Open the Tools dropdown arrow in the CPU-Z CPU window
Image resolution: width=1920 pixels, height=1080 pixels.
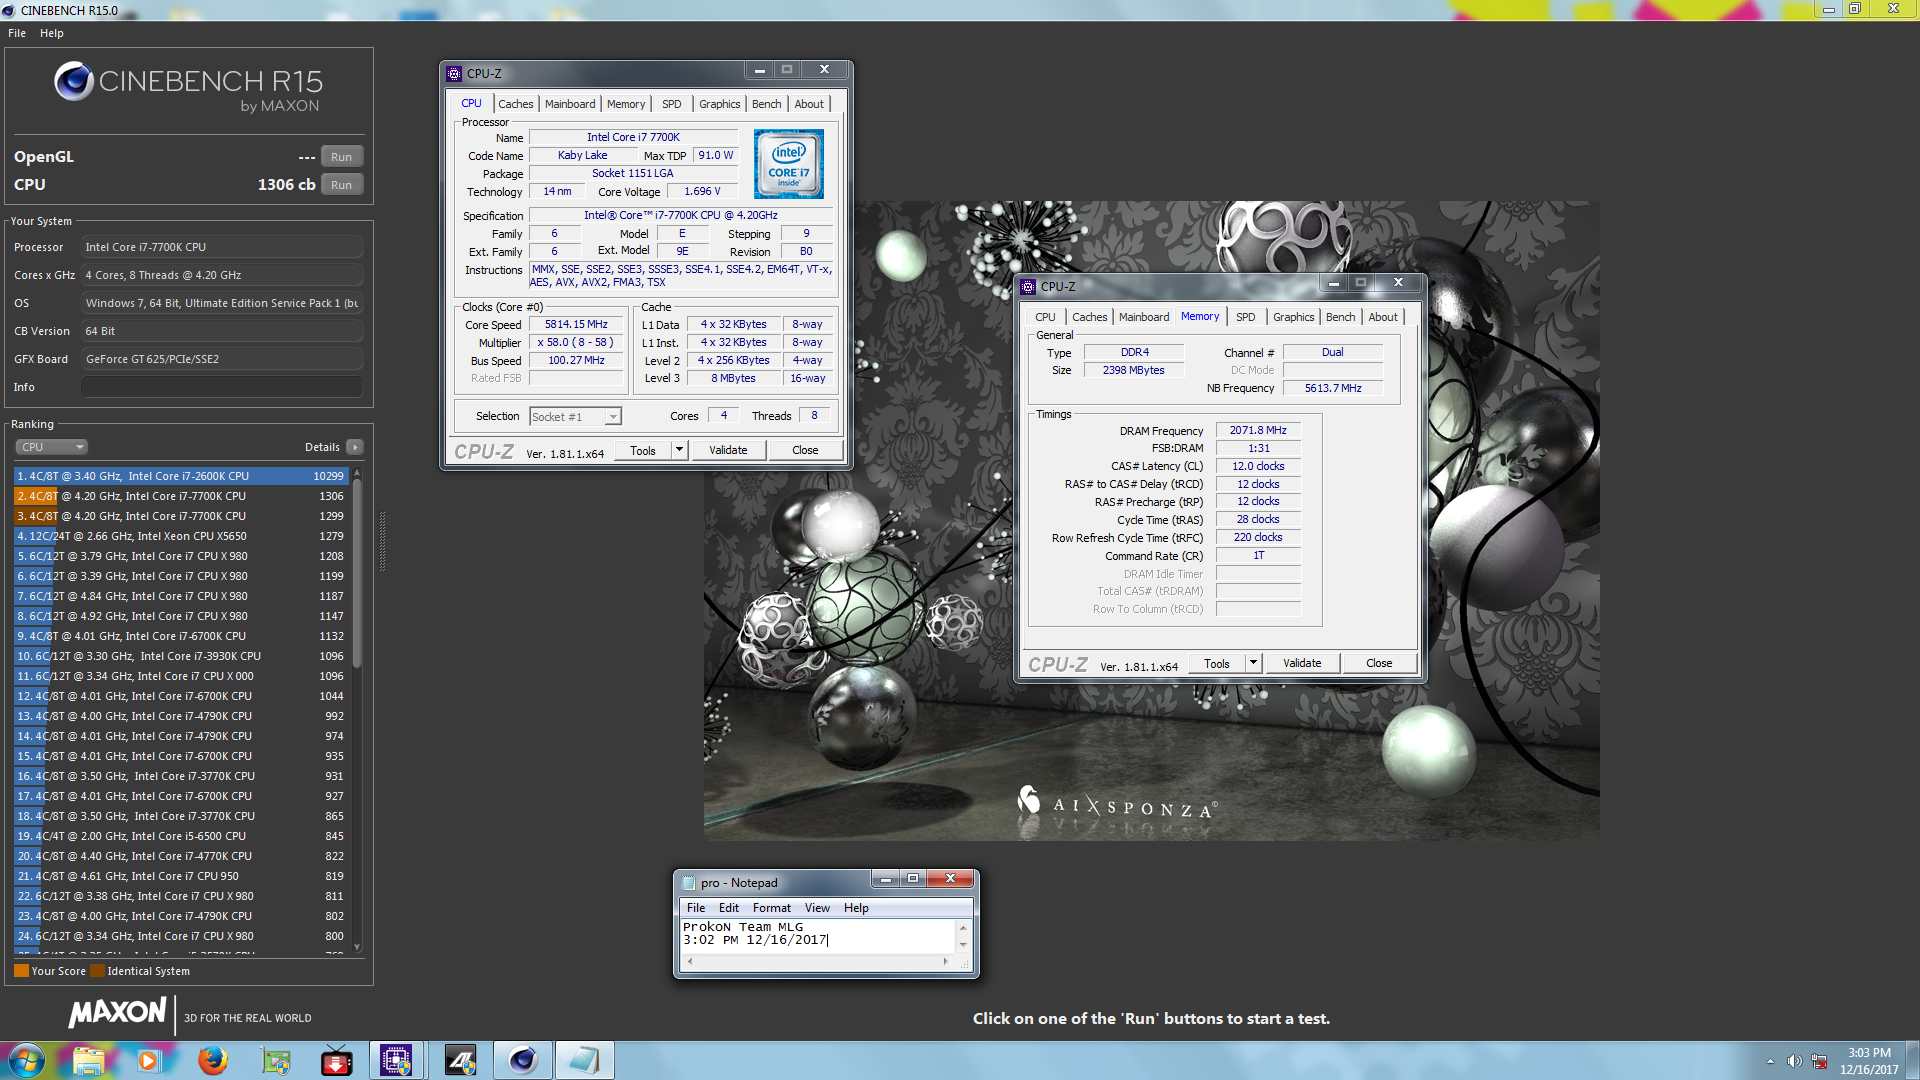point(679,450)
